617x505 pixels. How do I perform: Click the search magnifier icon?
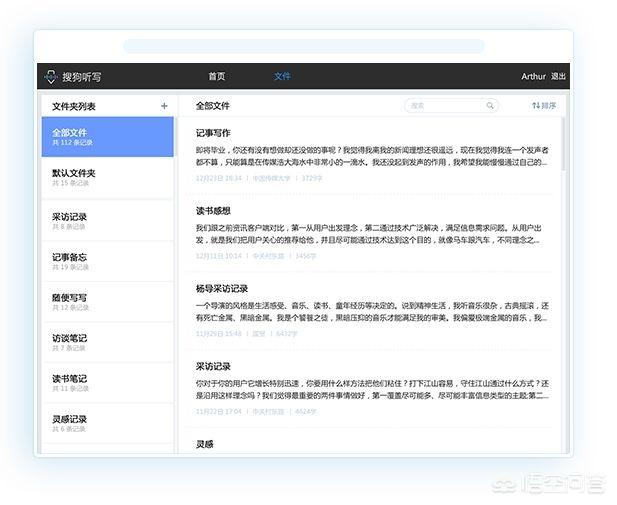(490, 105)
